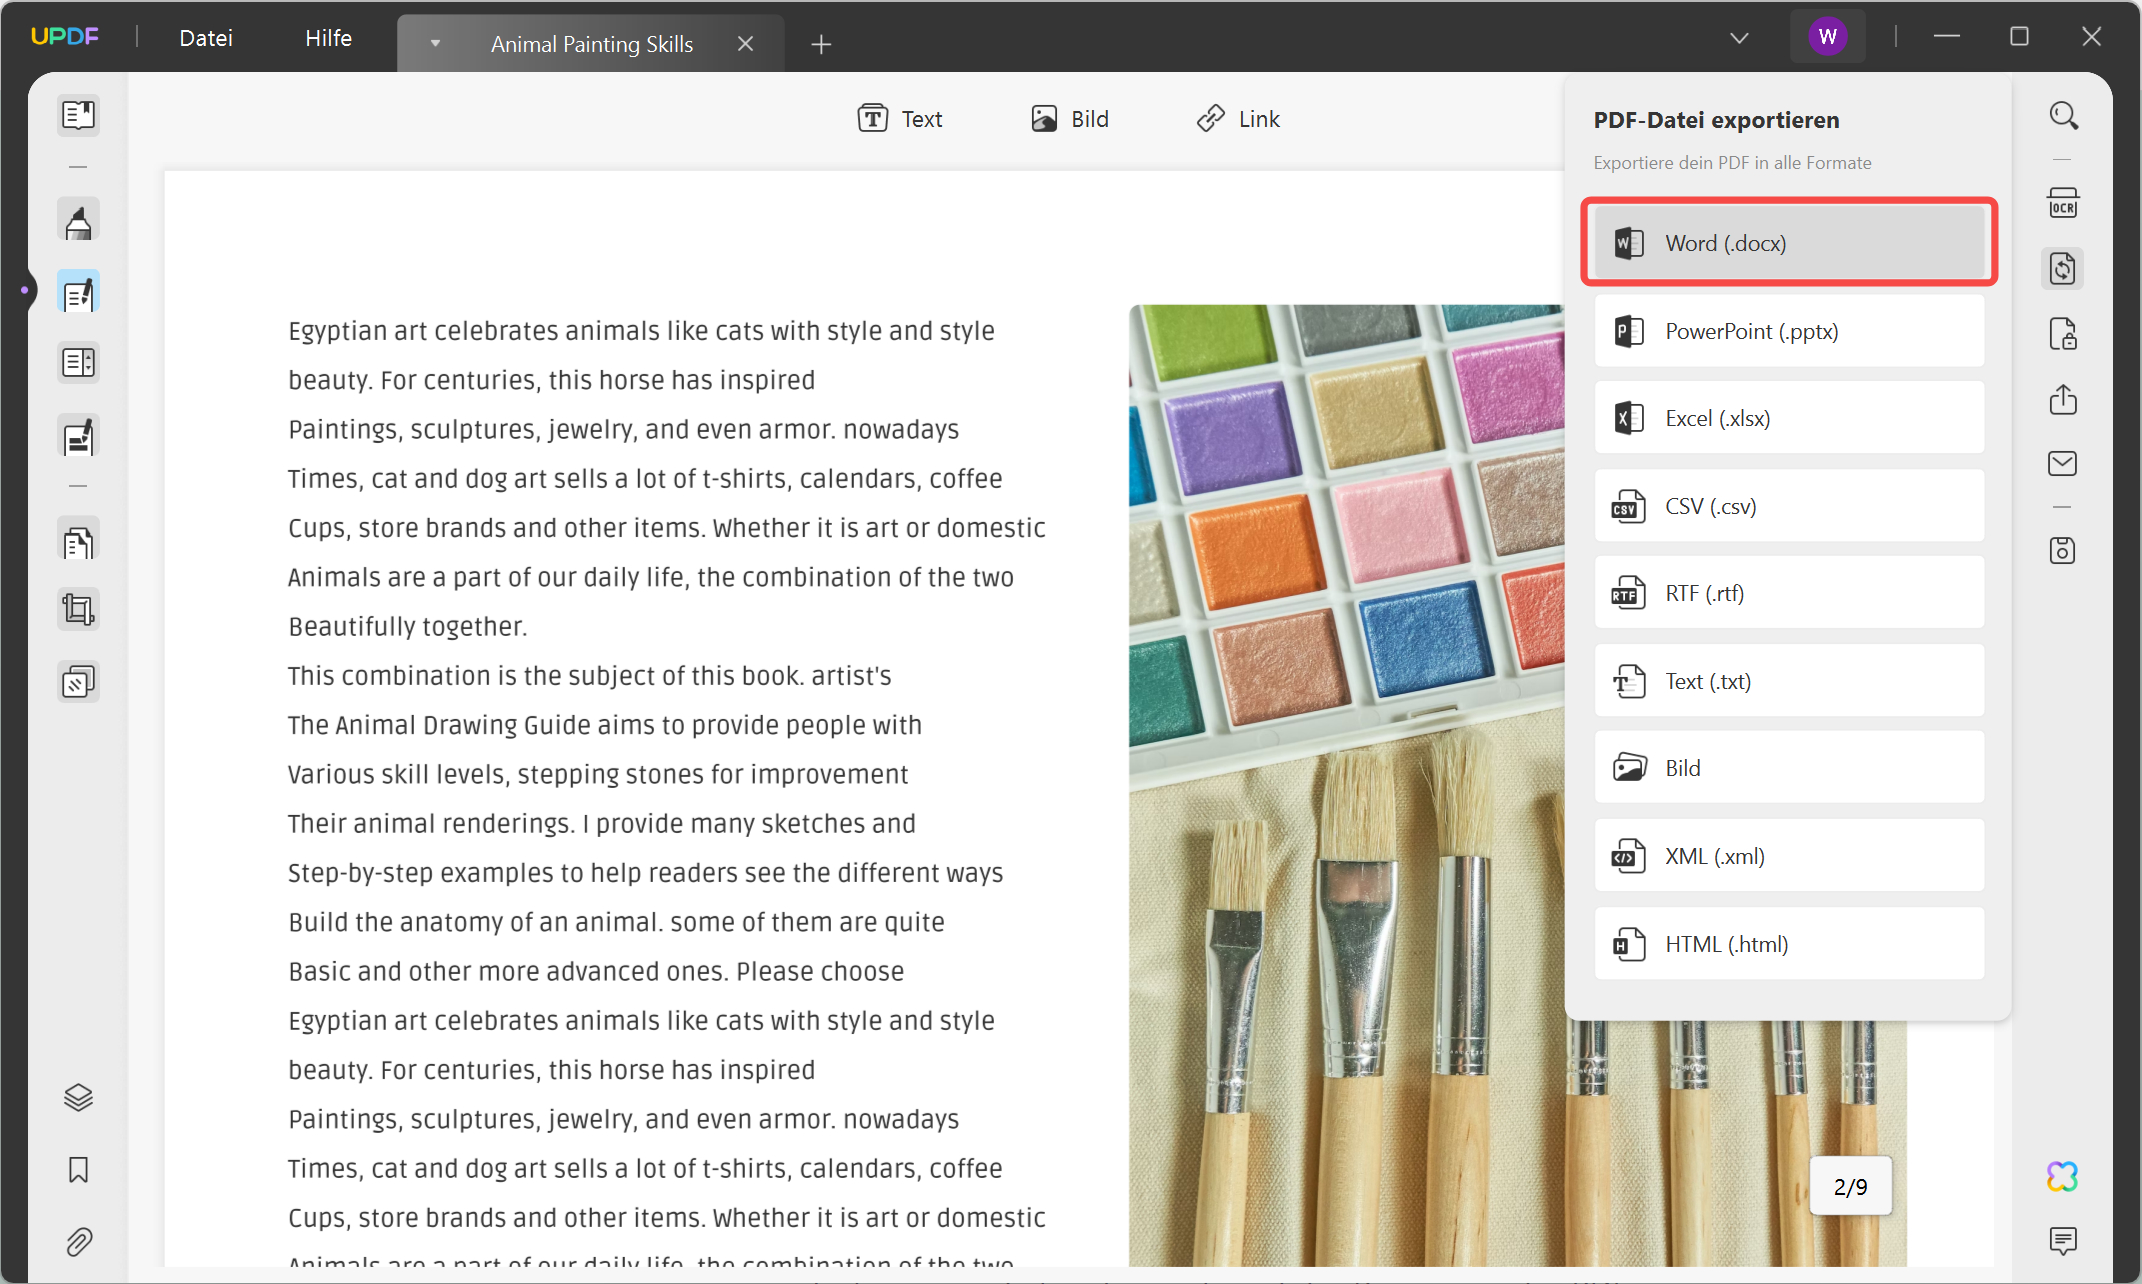Open the Hilfe menu

click(x=328, y=38)
